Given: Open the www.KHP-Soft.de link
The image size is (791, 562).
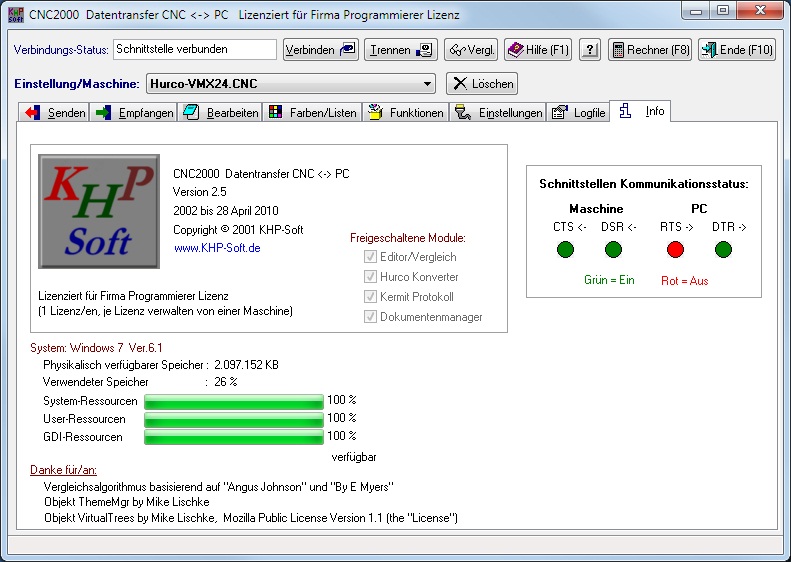Looking at the screenshot, I should click(x=217, y=248).
